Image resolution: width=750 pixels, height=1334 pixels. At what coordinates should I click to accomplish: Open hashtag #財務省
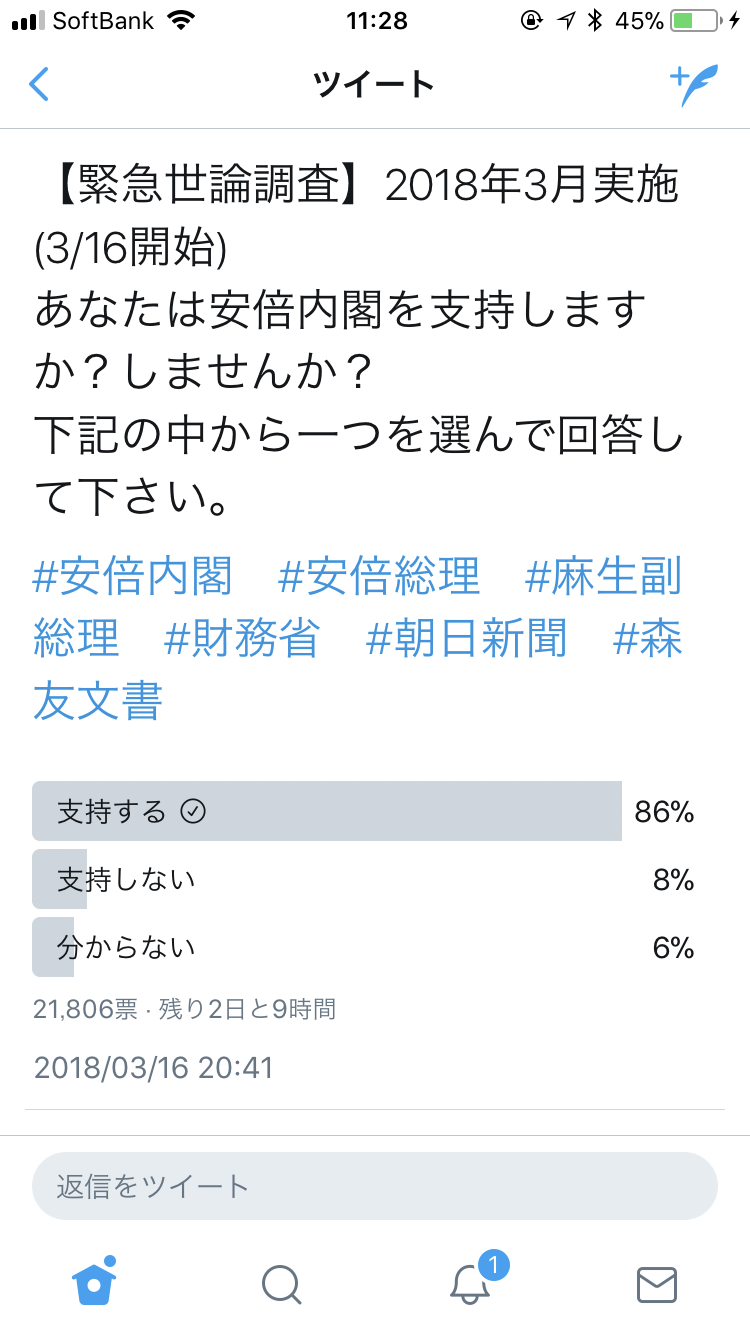coord(242,638)
